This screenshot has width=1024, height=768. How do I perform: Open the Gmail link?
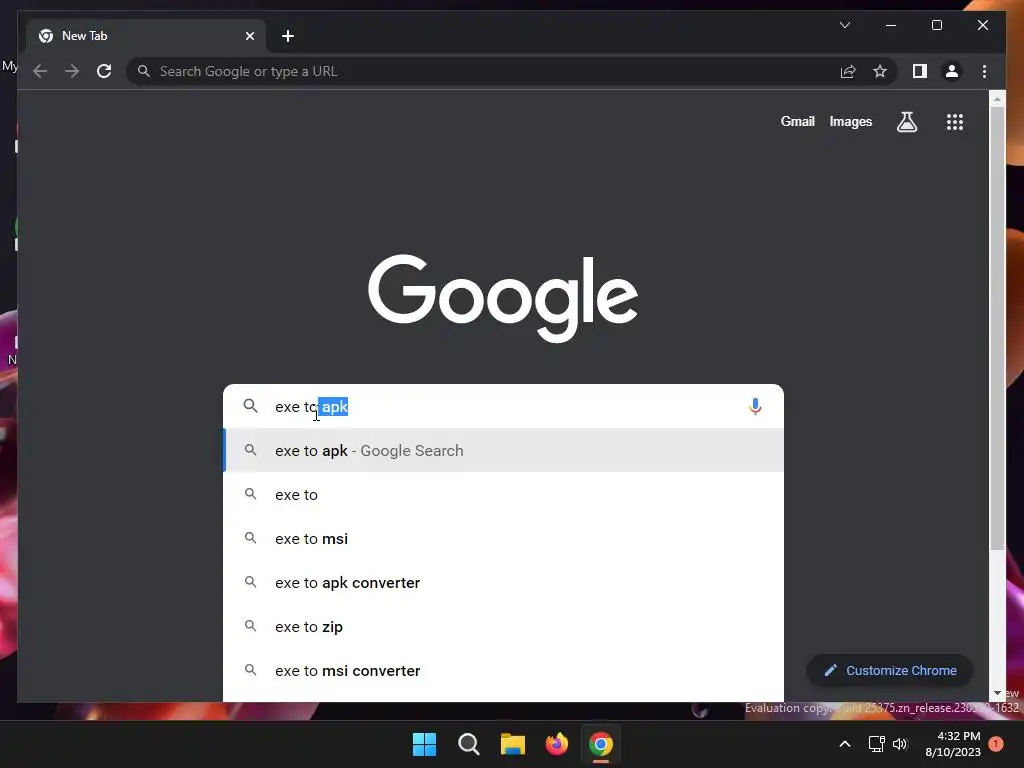tap(797, 121)
